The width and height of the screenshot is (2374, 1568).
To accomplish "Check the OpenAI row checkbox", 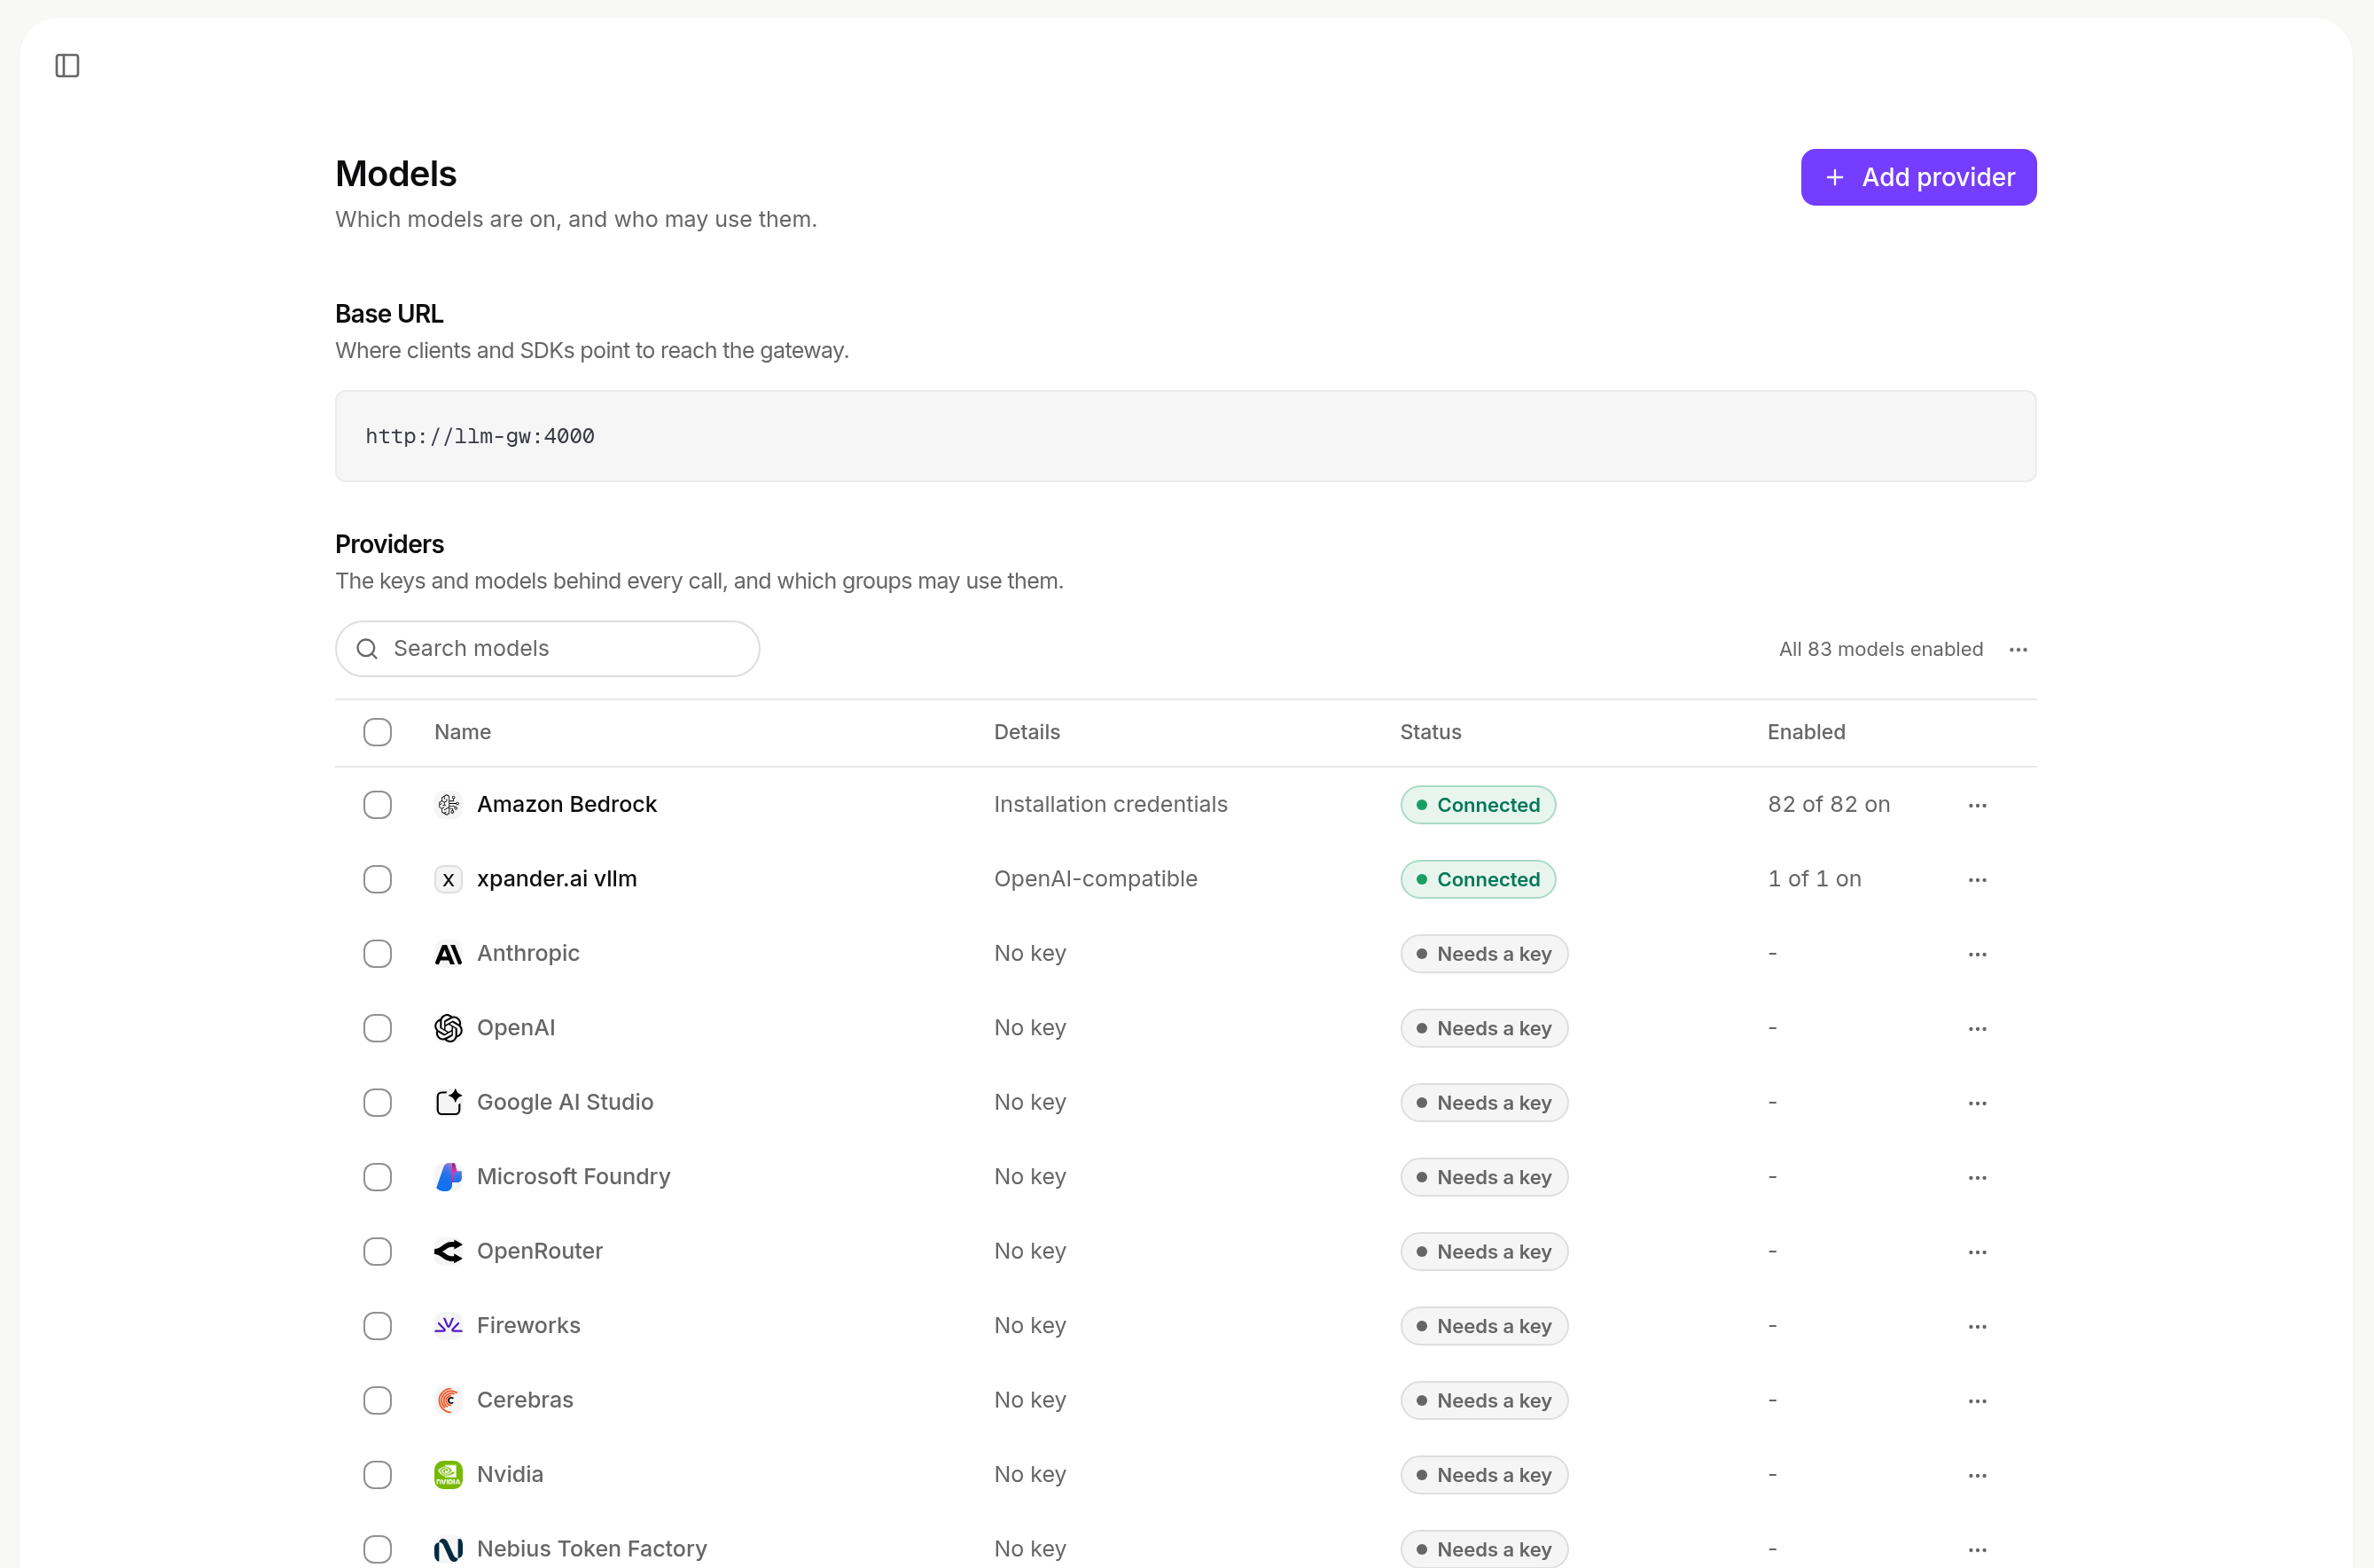I will pyautogui.click(x=377, y=1028).
